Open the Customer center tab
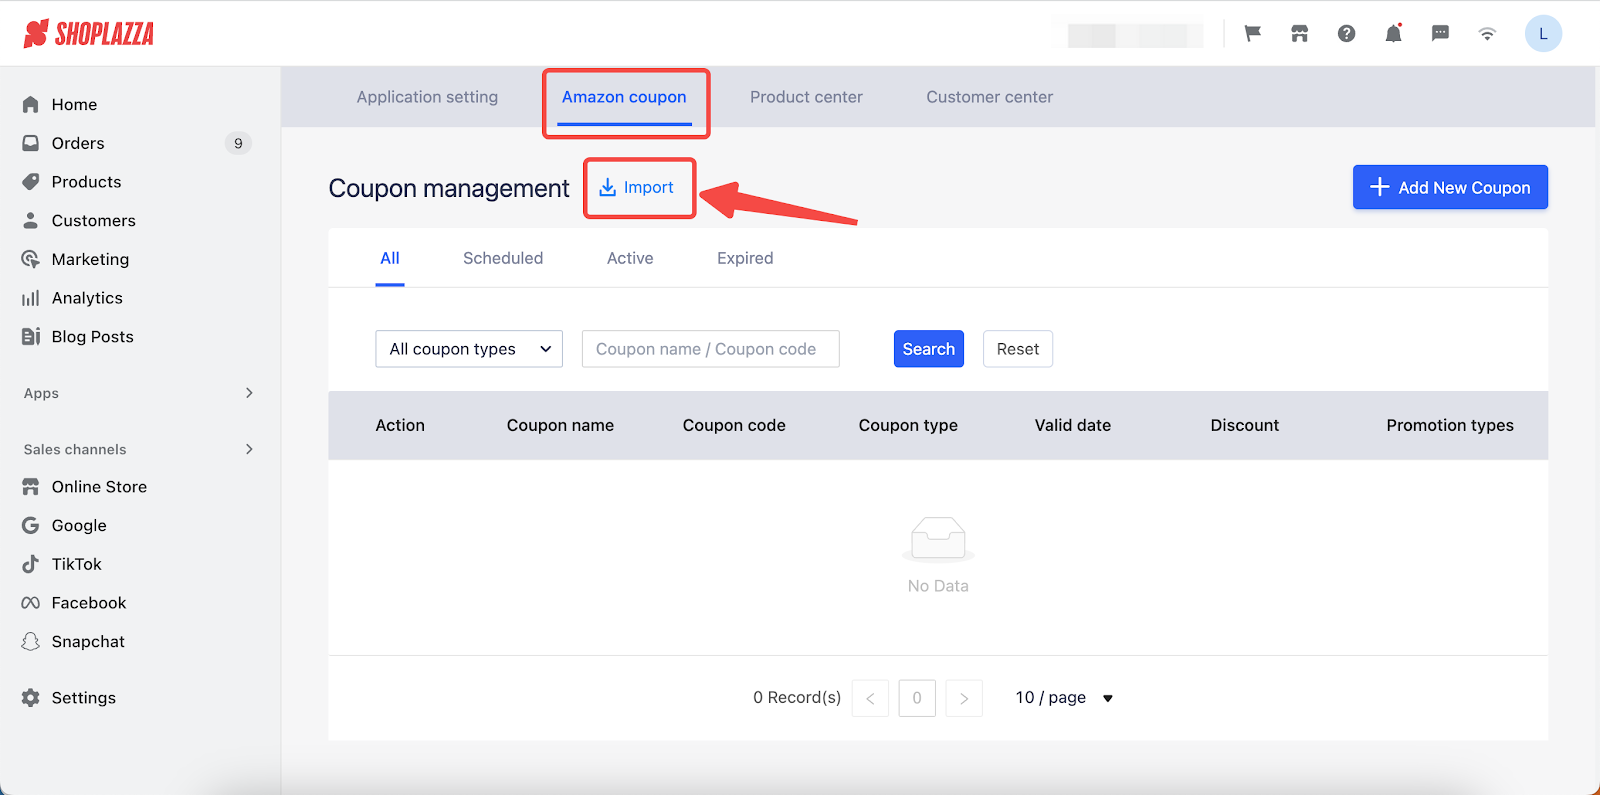This screenshot has width=1600, height=795. (989, 97)
